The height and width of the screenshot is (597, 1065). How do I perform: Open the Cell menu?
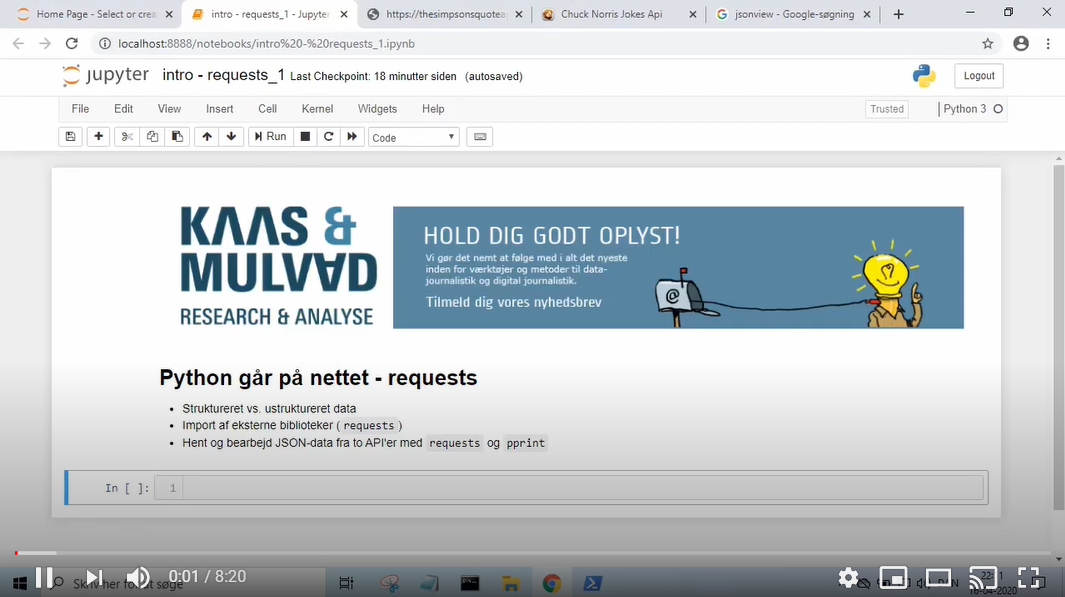point(268,109)
